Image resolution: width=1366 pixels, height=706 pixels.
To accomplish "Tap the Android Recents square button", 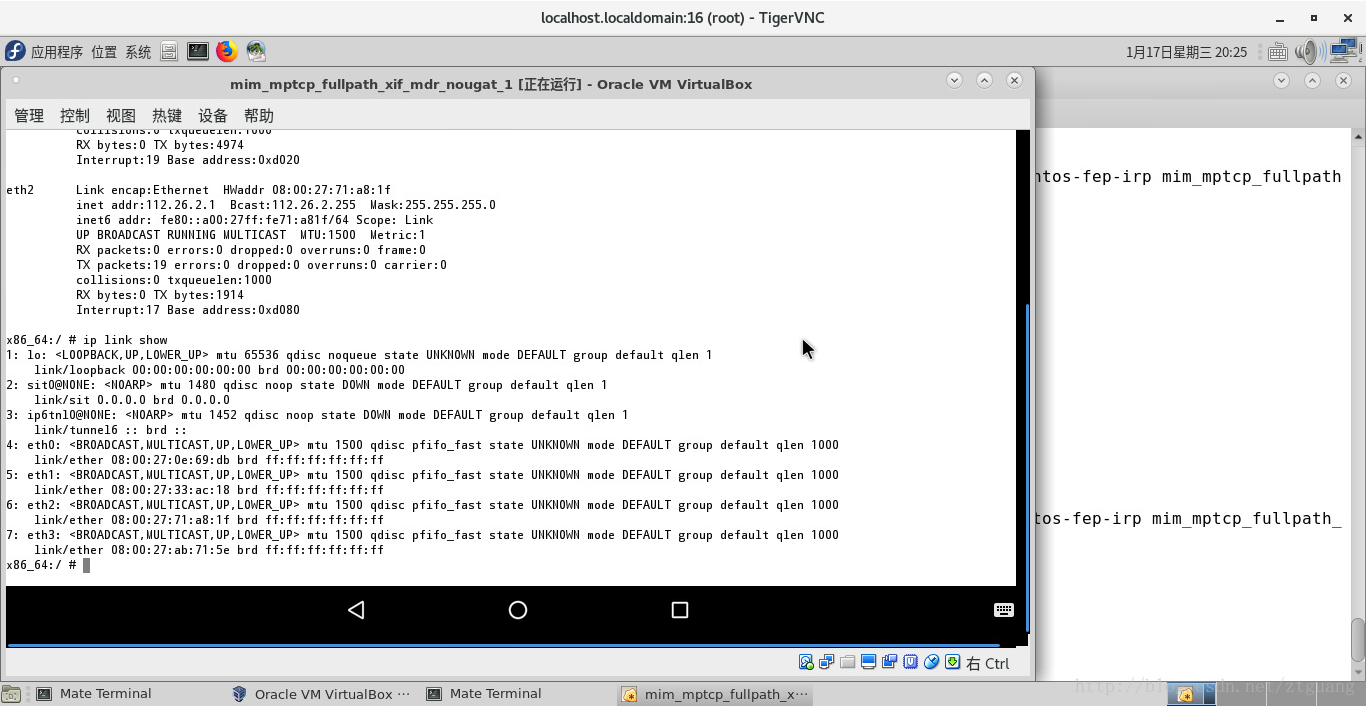I will click(680, 610).
